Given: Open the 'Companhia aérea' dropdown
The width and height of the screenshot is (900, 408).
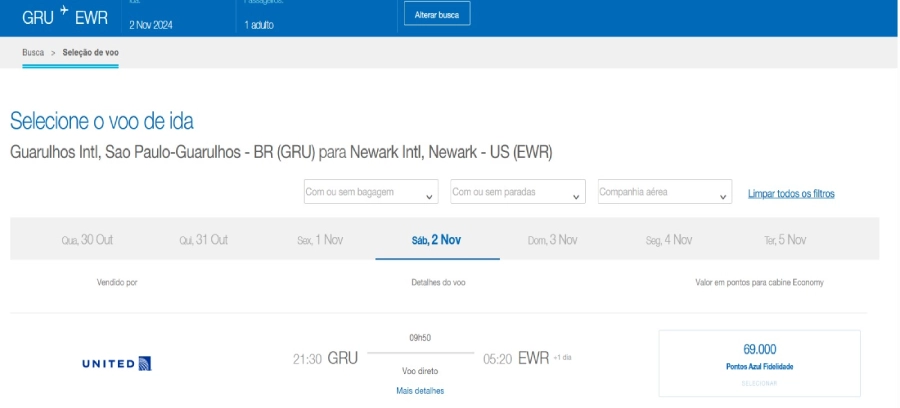Looking at the screenshot, I should [x=665, y=192].
